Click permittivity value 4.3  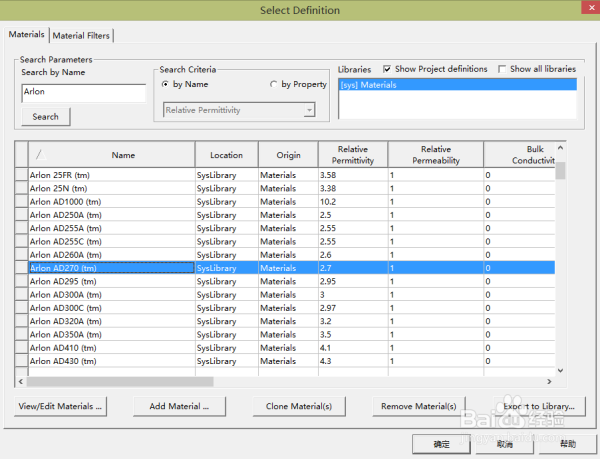[326, 361]
